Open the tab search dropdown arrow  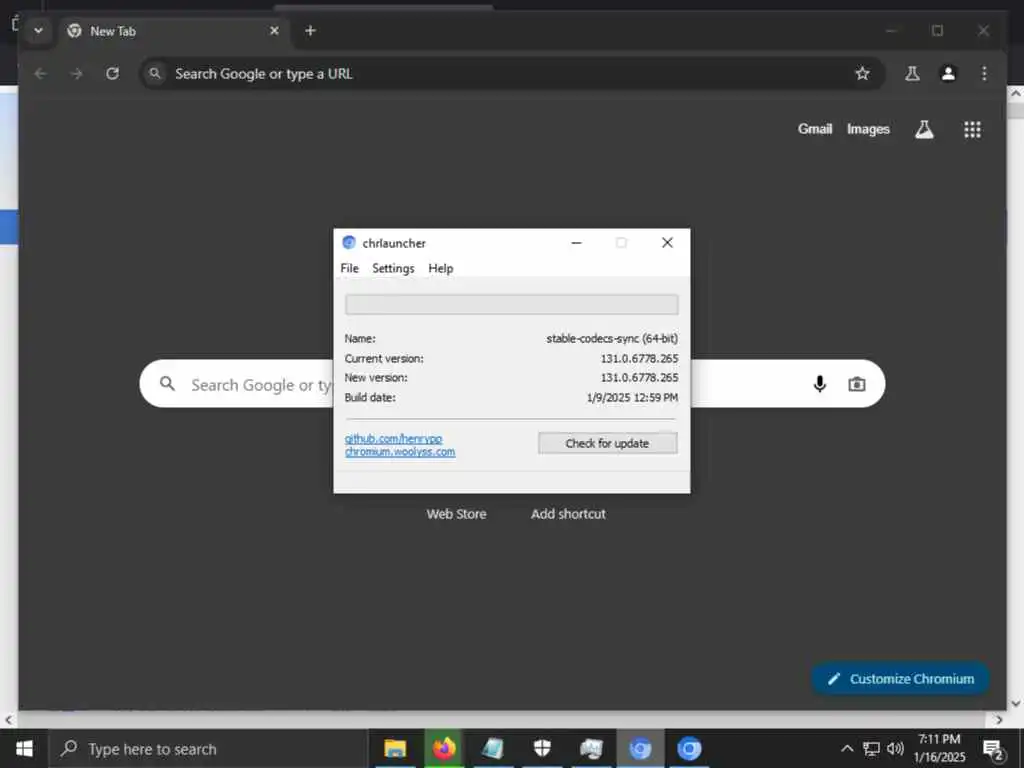point(39,31)
